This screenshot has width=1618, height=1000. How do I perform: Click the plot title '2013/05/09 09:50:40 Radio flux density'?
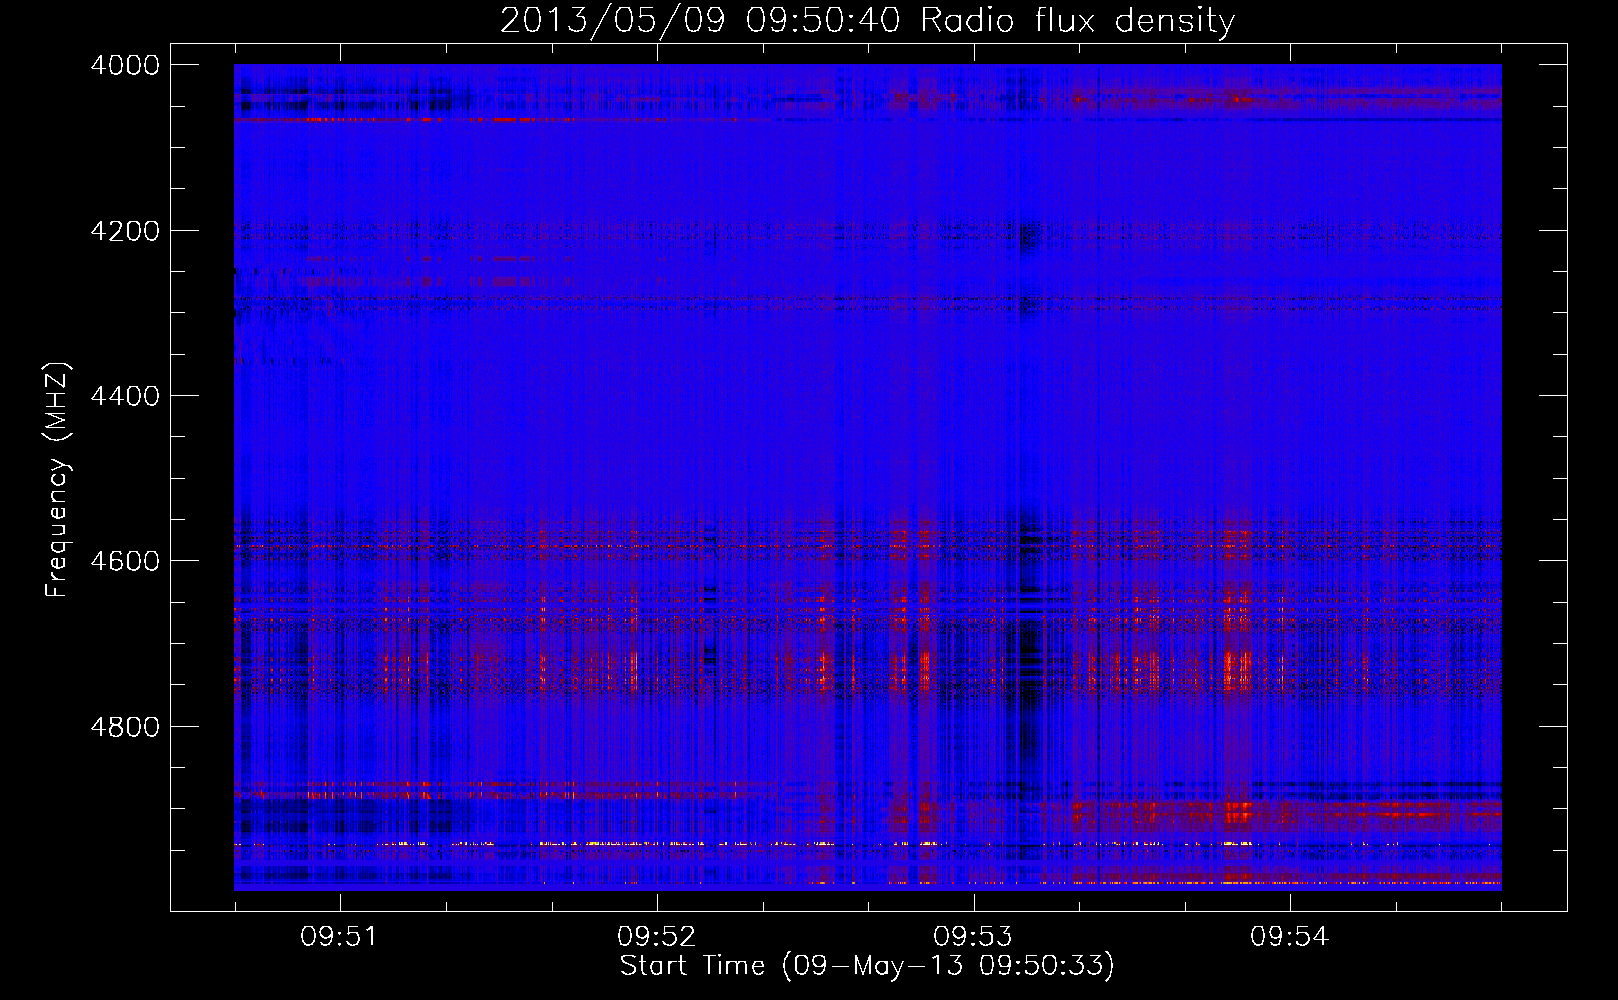pos(867,20)
